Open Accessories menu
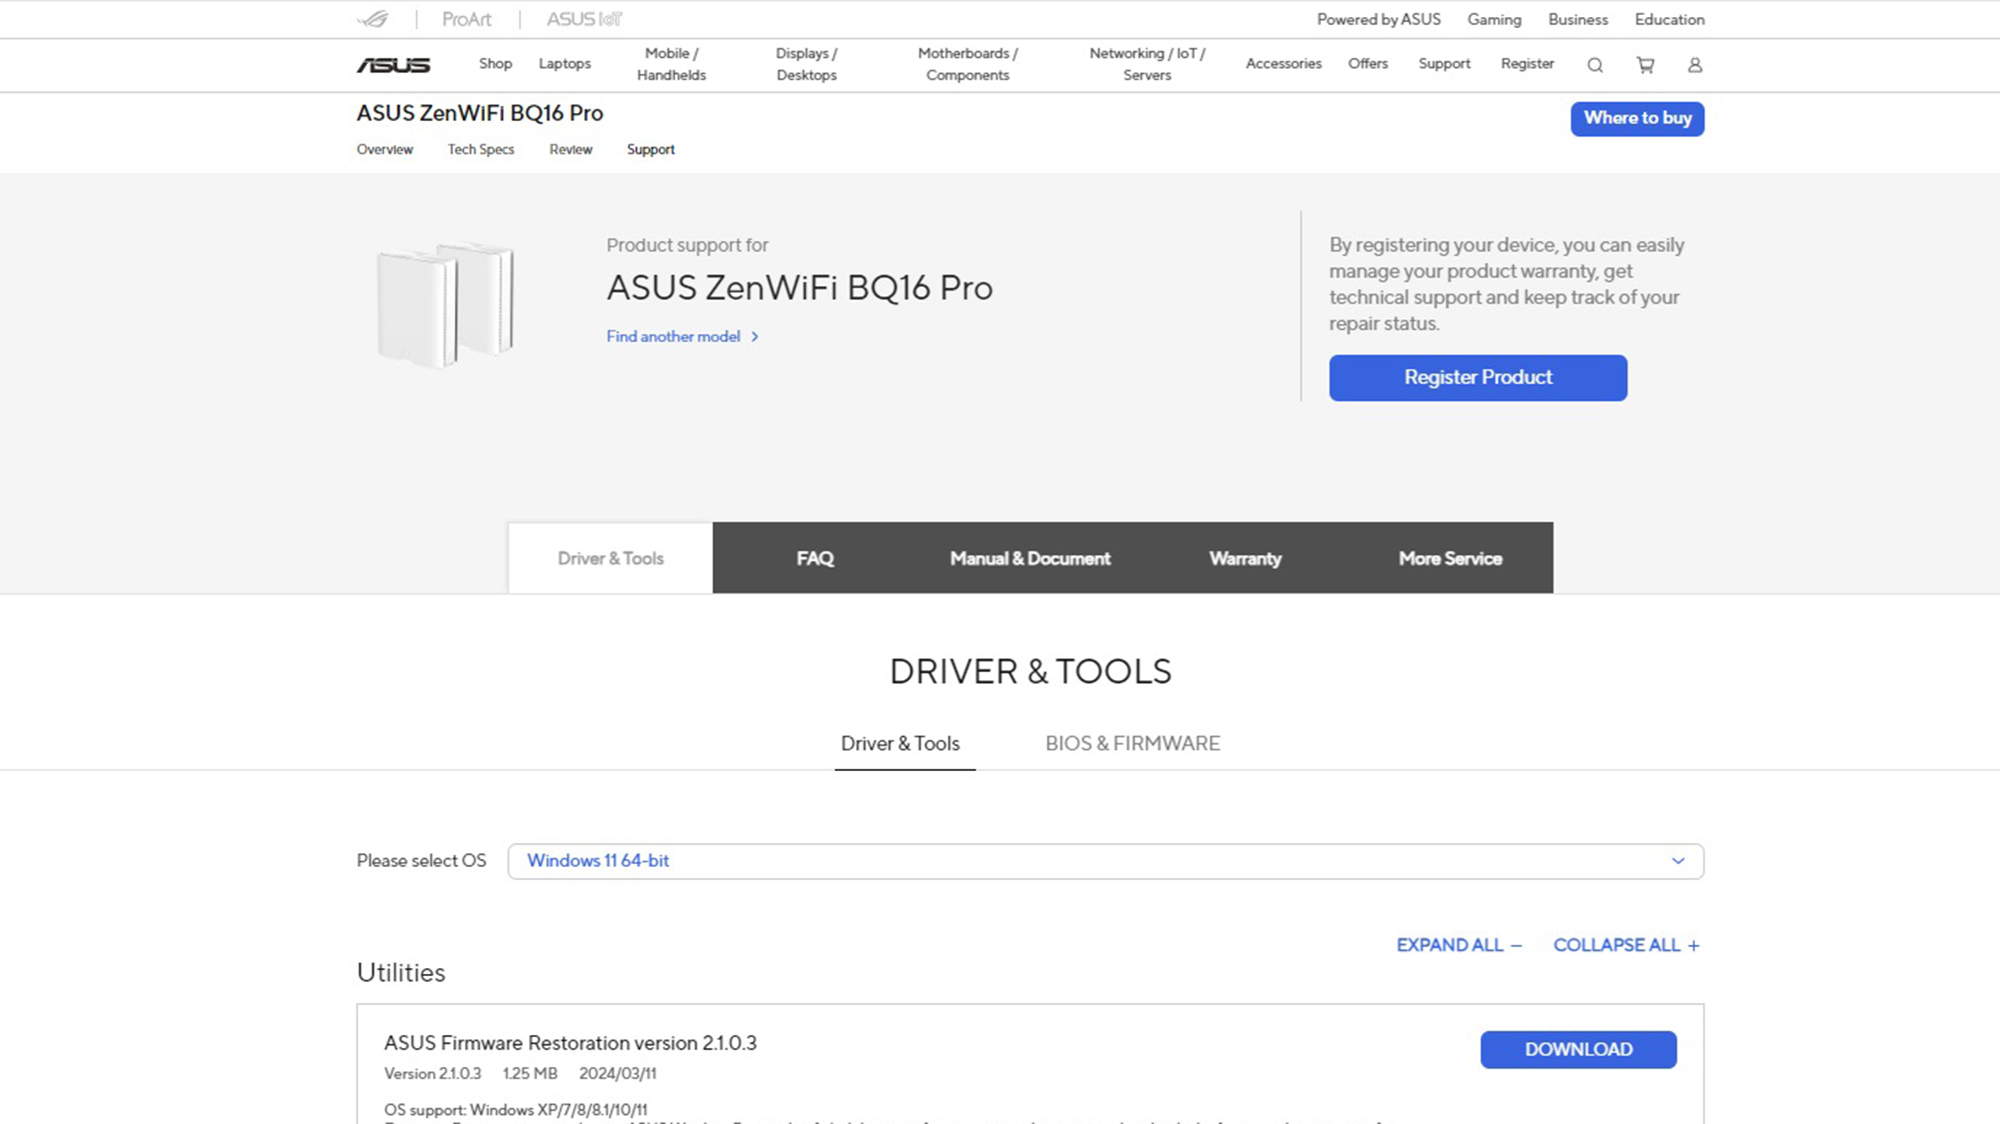 1283,63
